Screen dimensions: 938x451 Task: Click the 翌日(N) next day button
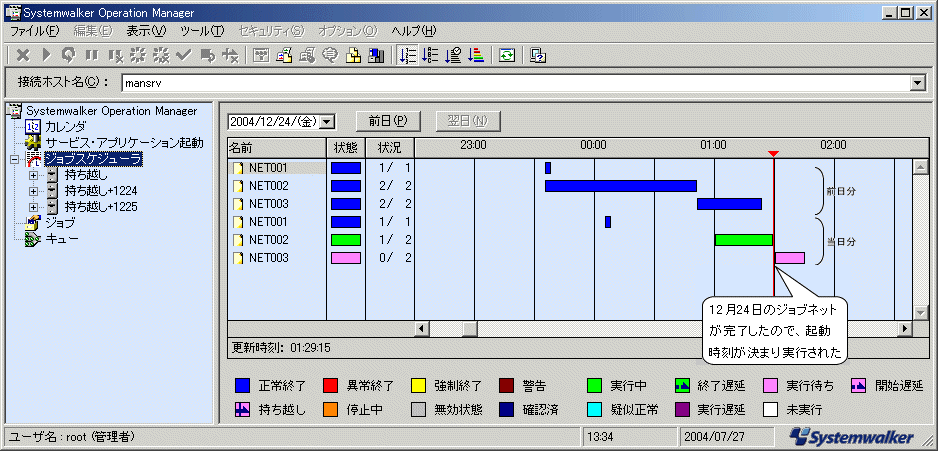(x=468, y=121)
